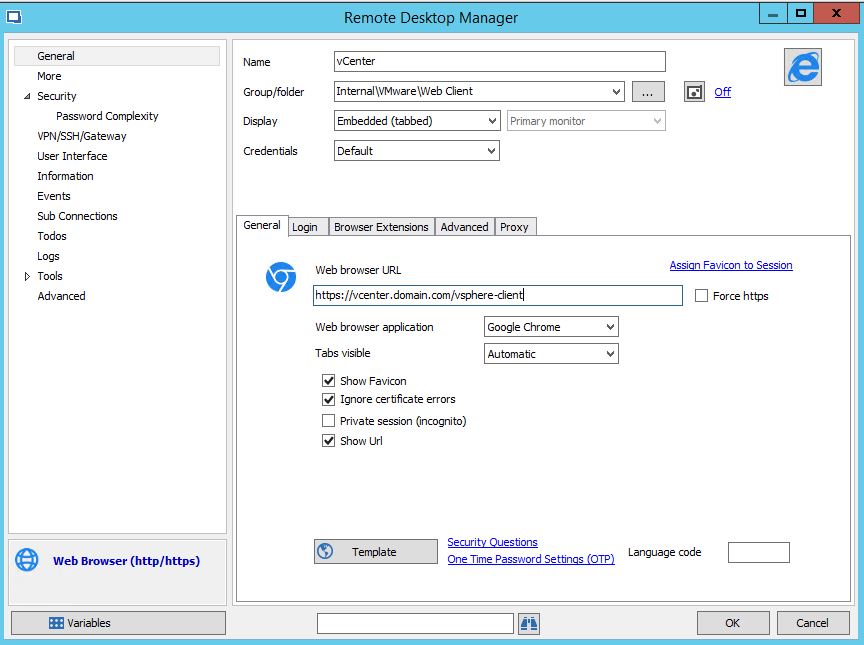Select the Security sidebar item
Screen dimensions: 864x645
click(x=57, y=96)
